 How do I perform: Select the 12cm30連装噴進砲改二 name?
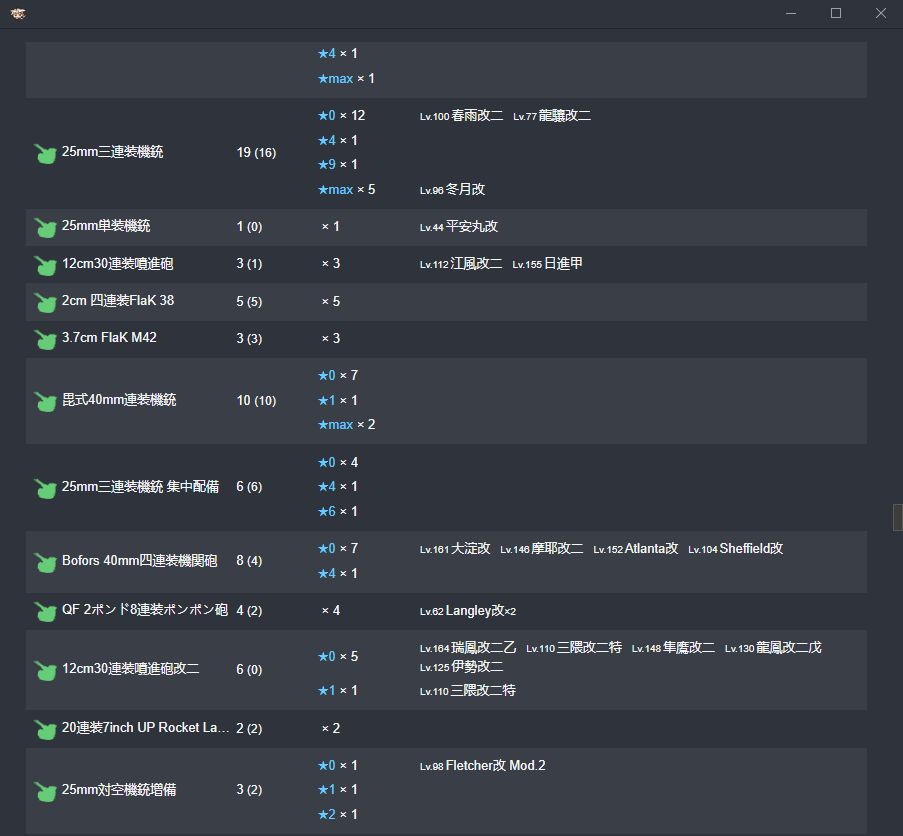(x=131, y=668)
